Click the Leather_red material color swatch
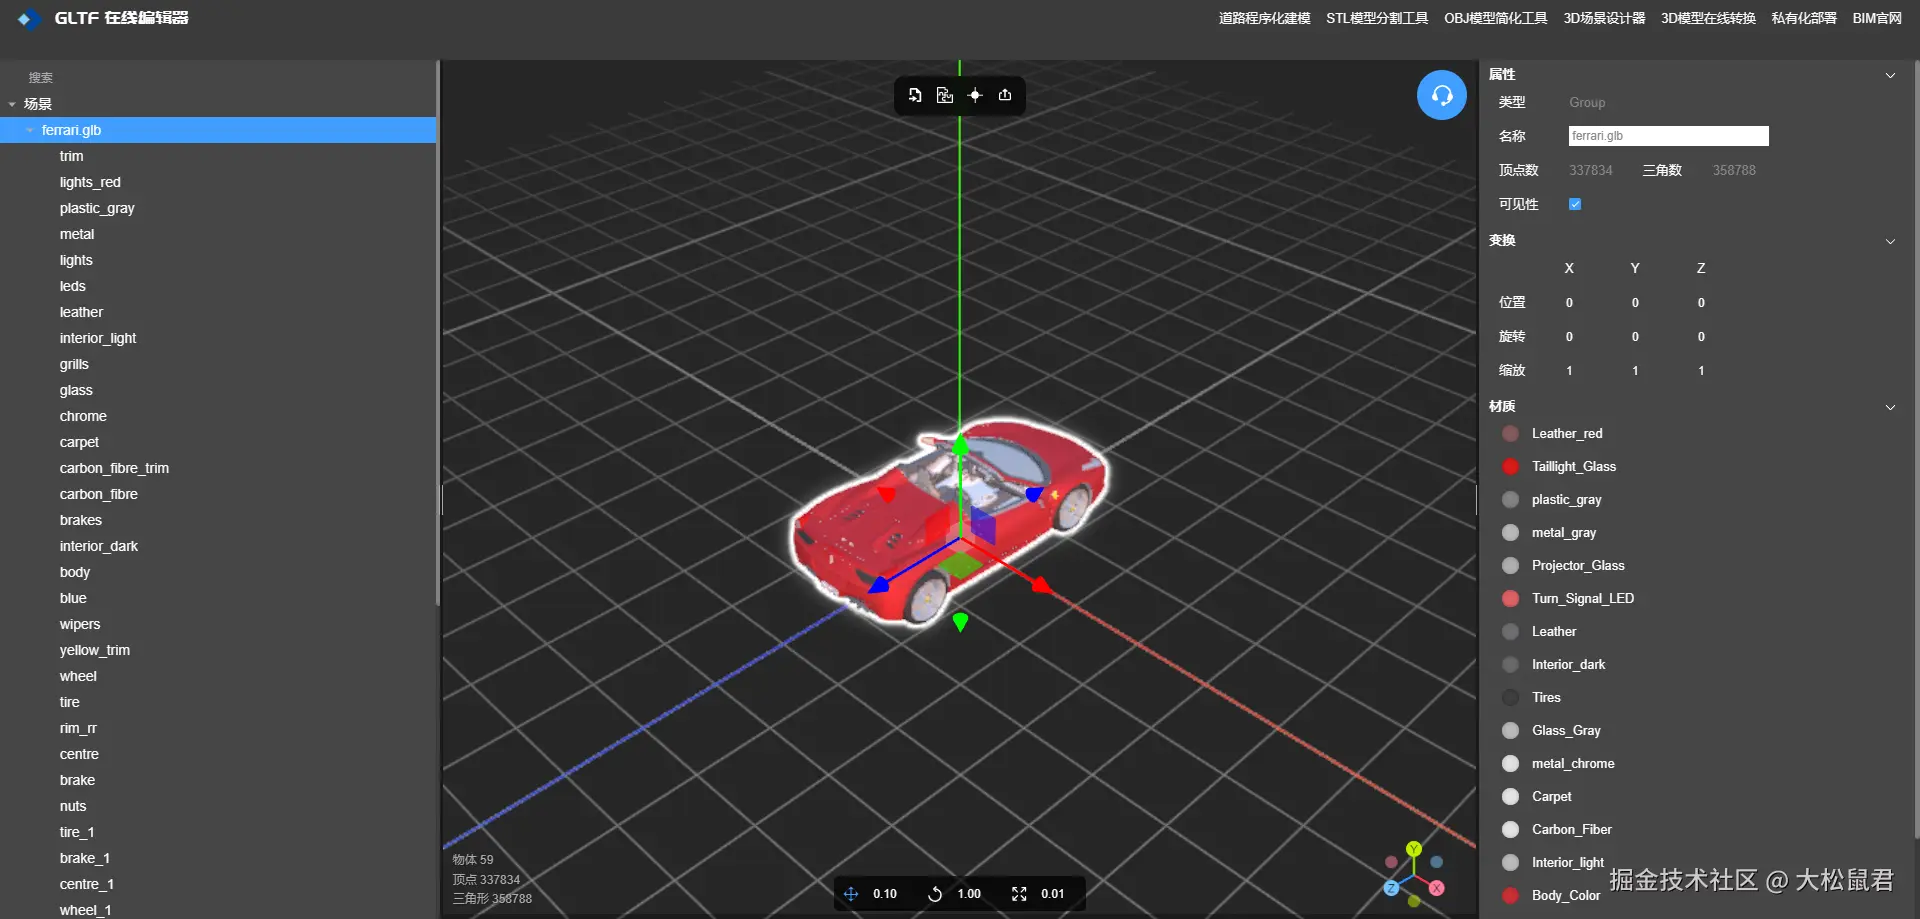This screenshot has height=919, width=1920. tap(1510, 434)
